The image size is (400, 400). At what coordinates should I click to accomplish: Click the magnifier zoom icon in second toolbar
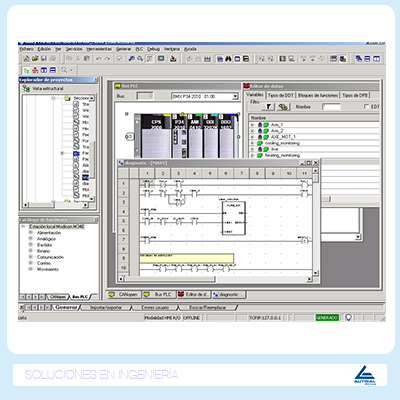64,70
